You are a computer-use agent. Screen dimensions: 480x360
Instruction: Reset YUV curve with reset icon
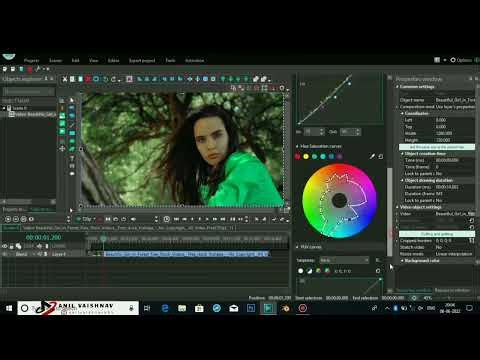[378, 271]
